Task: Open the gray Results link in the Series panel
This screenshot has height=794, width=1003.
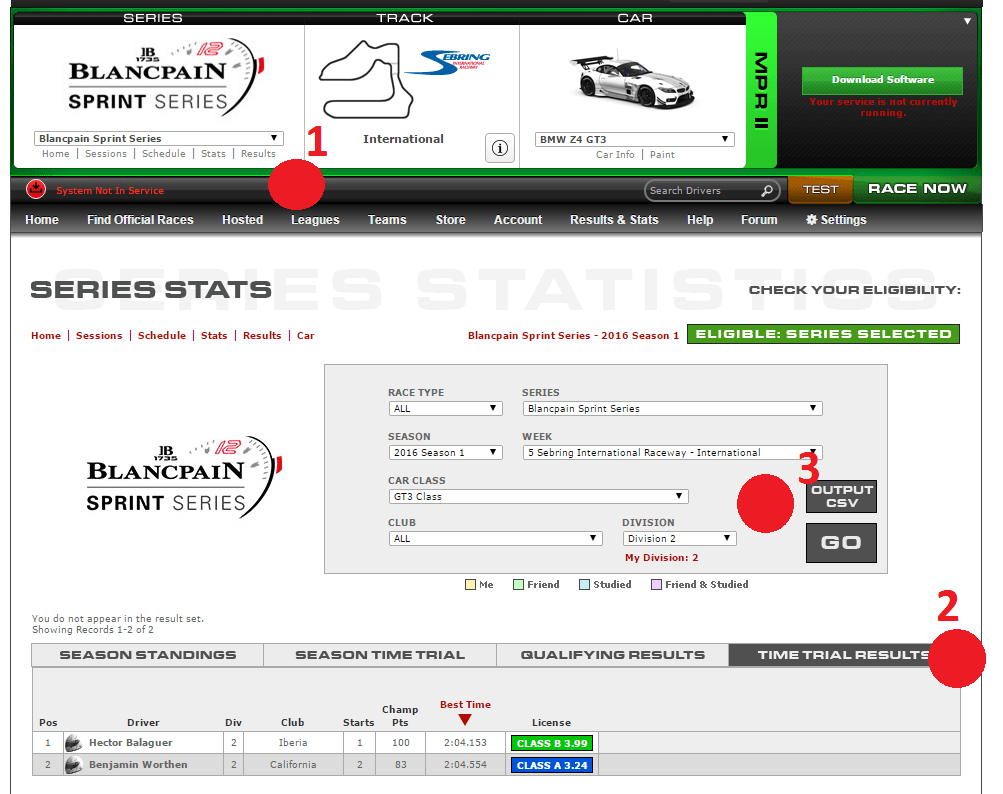Action: (258, 154)
